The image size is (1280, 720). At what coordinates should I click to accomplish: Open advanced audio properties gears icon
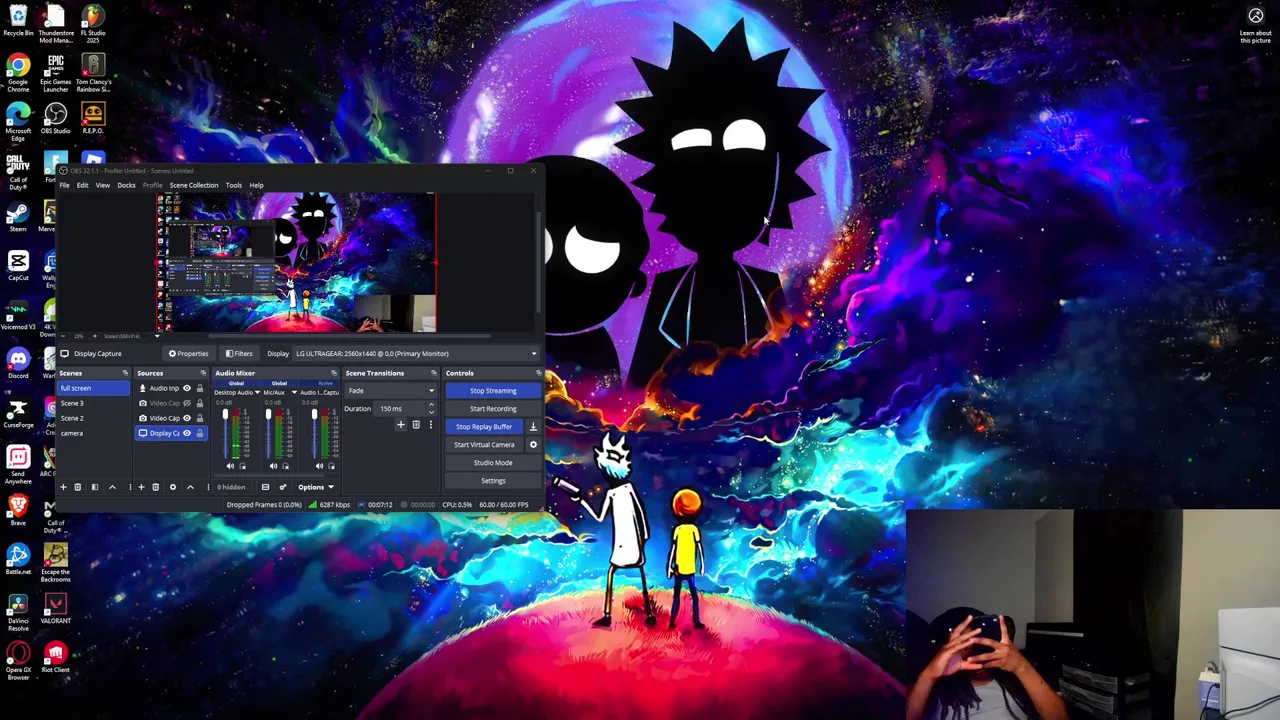[283, 487]
